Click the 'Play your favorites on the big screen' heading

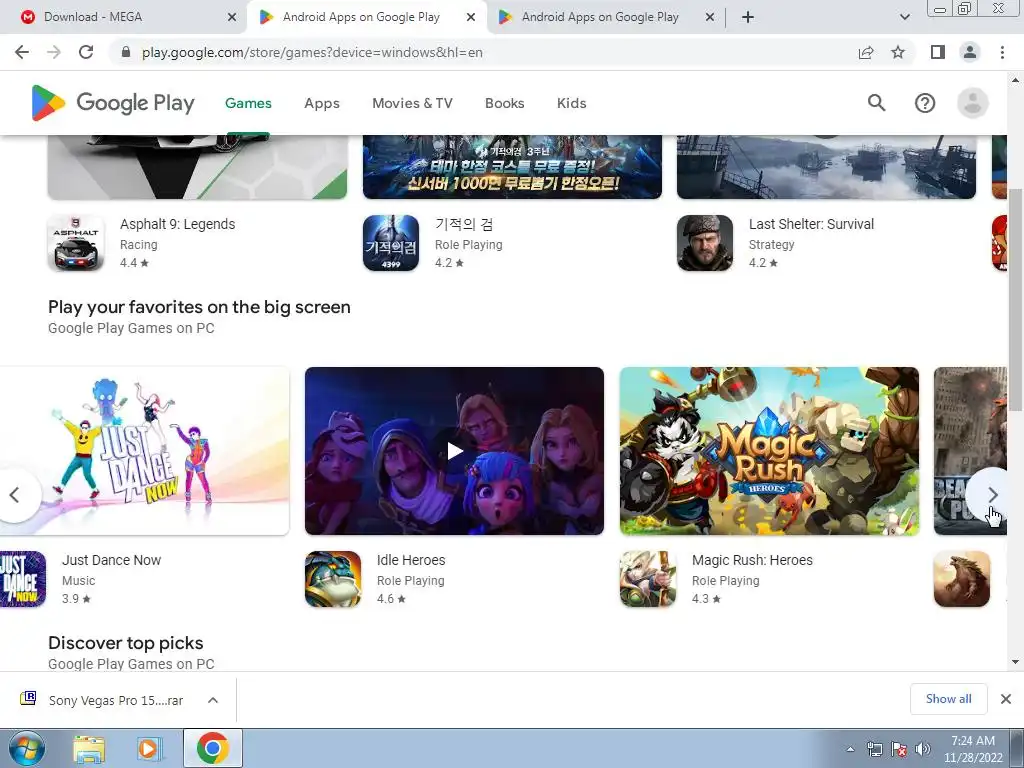click(x=199, y=307)
